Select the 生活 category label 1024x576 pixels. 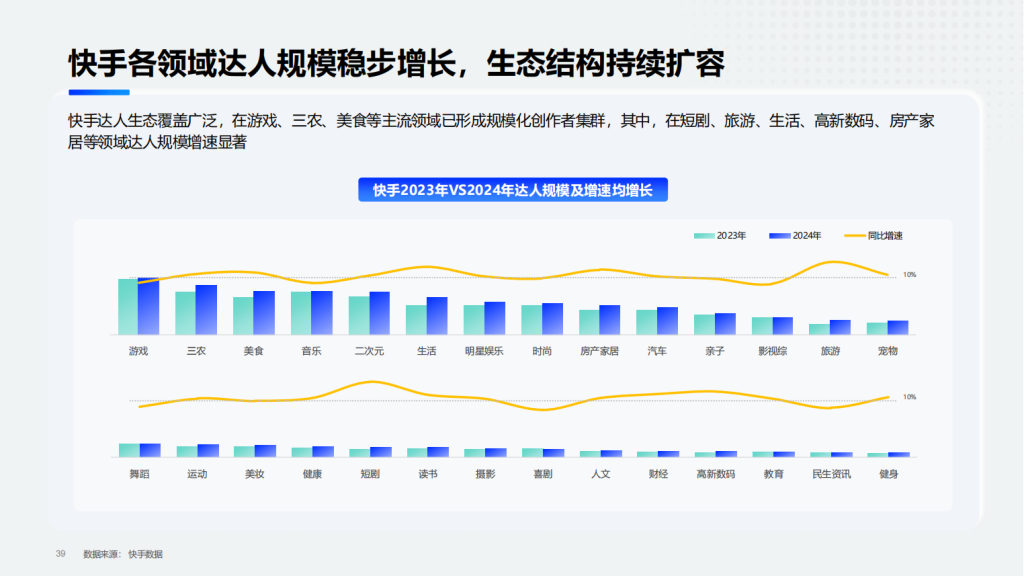[x=426, y=351]
